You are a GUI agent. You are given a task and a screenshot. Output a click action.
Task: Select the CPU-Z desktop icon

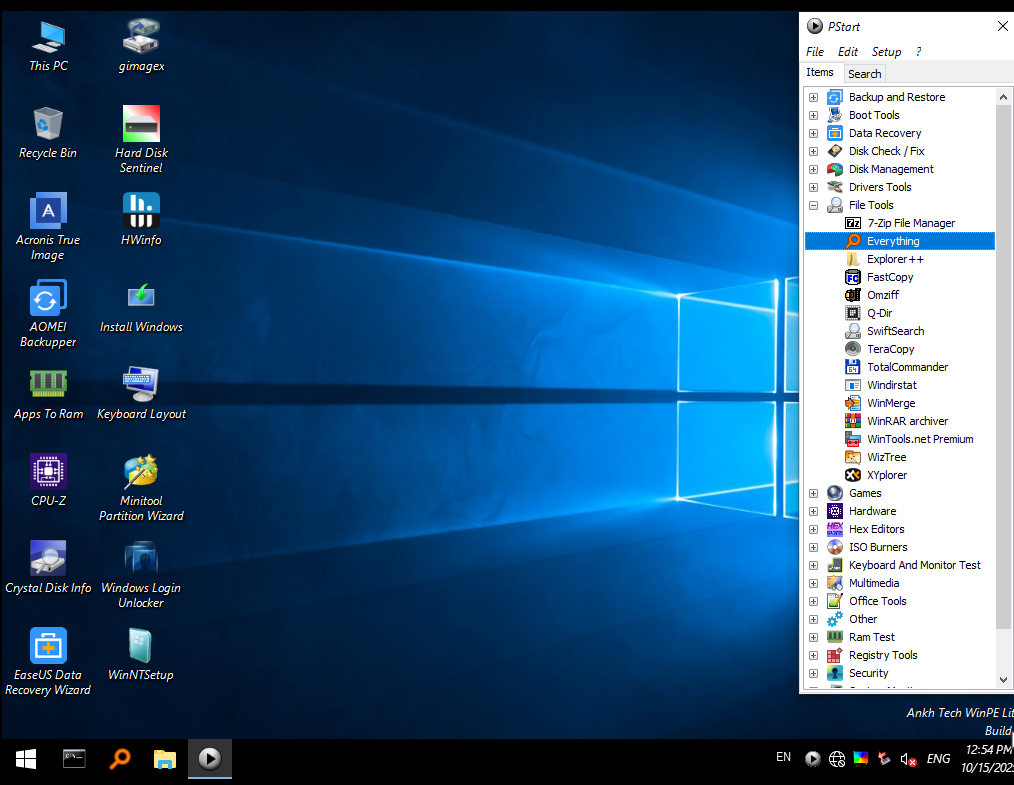48,472
